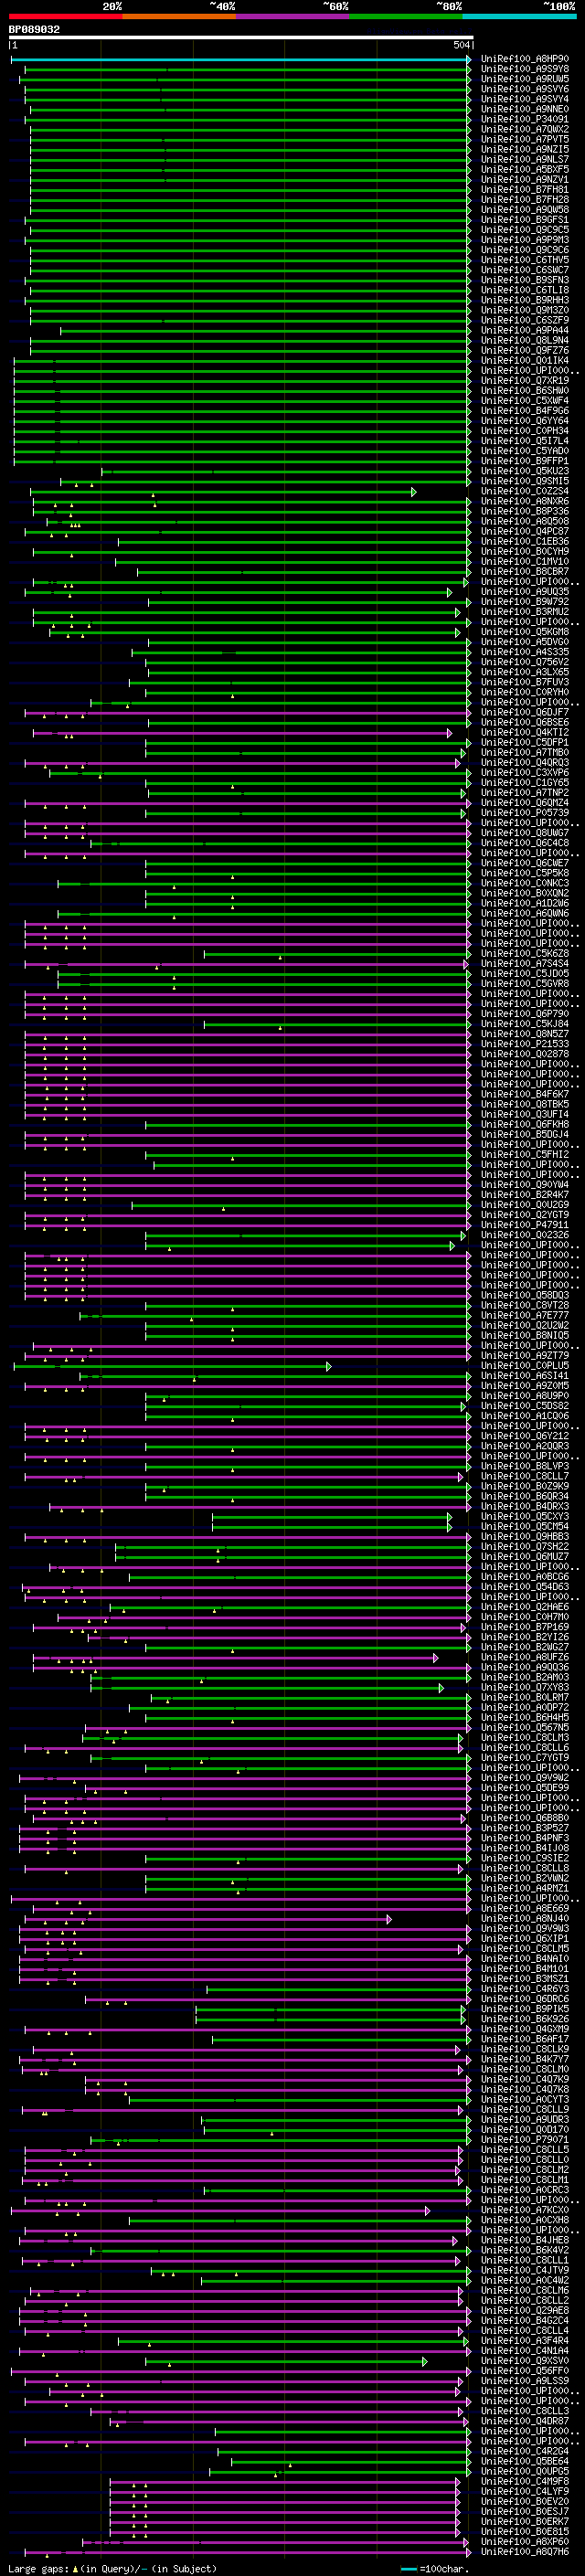Select label UniRef100_Q5KU23
This screenshot has width=585, height=2576.
click(525, 471)
